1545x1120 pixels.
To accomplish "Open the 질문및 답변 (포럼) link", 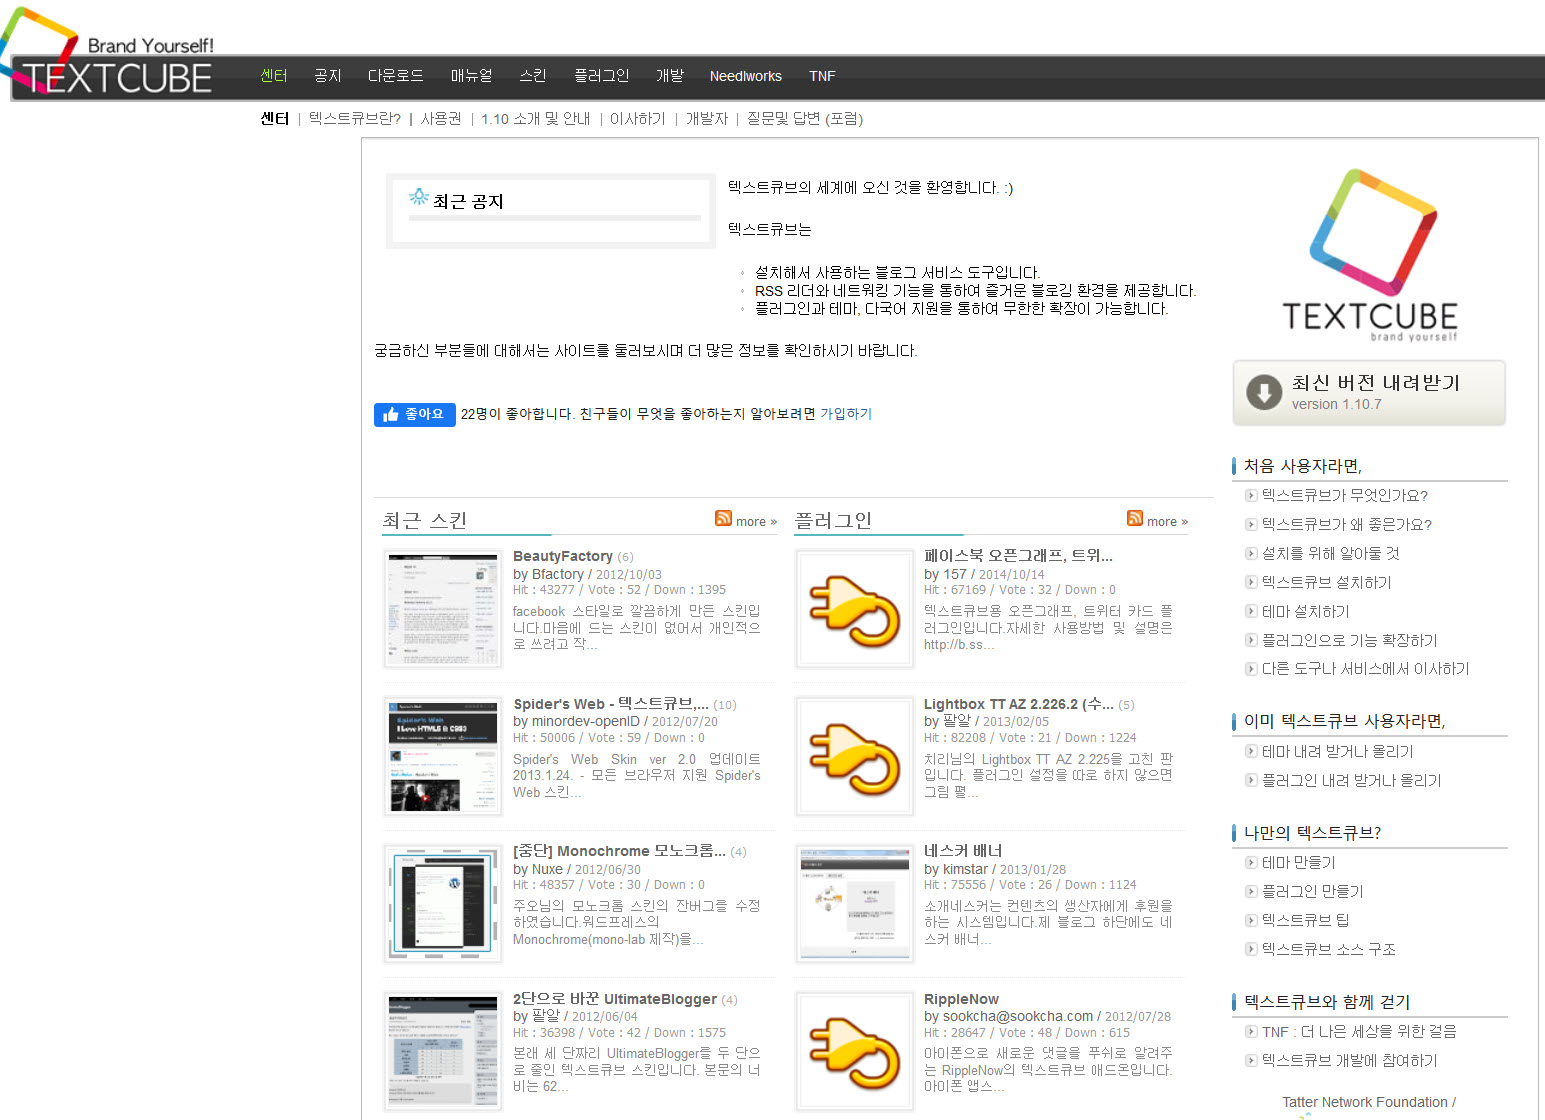I will coord(804,118).
